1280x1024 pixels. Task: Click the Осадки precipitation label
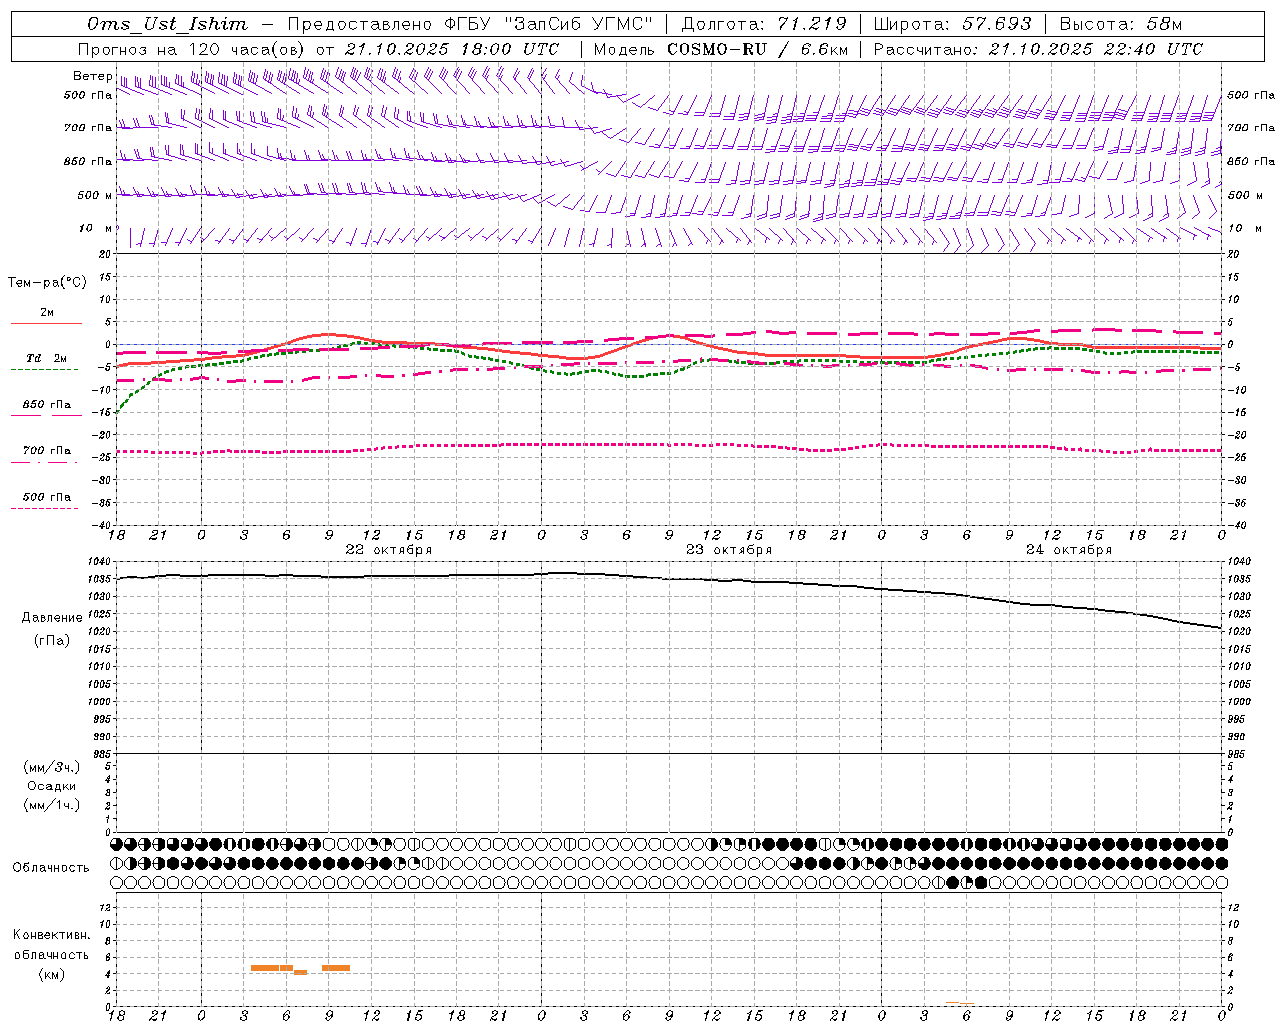(52, 787)
